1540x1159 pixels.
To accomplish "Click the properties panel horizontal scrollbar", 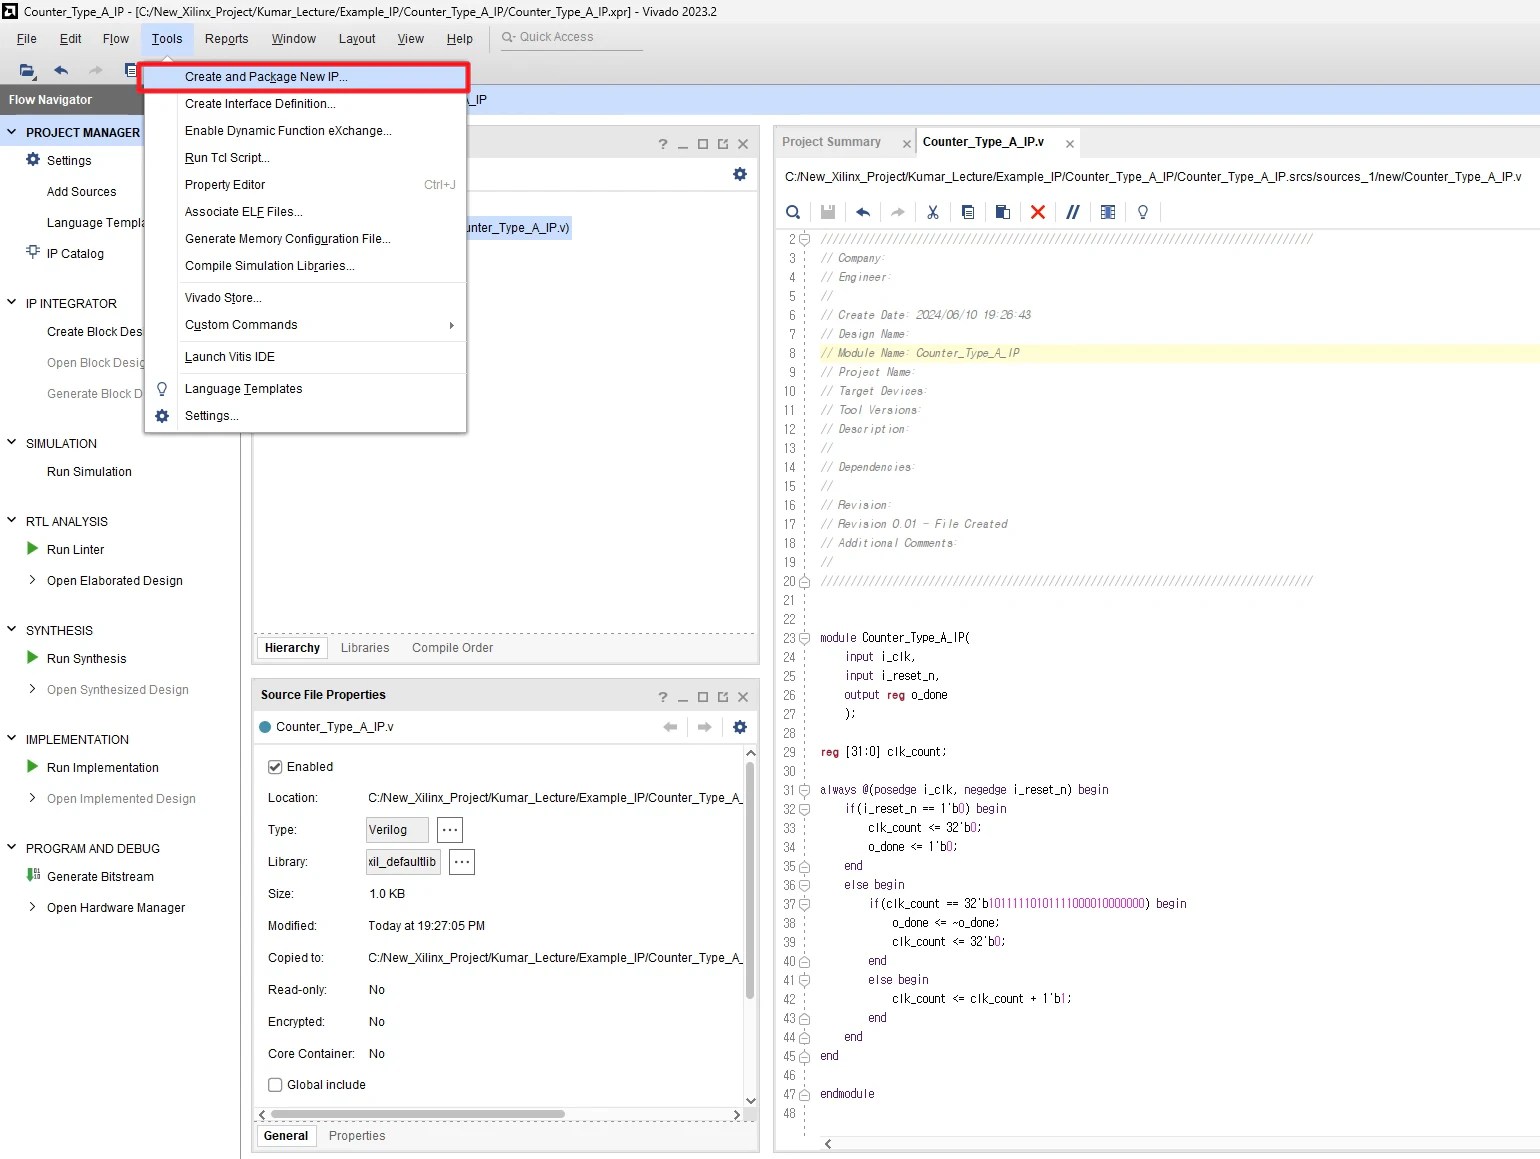I will pyautogui.click(x=418, y=1114).
